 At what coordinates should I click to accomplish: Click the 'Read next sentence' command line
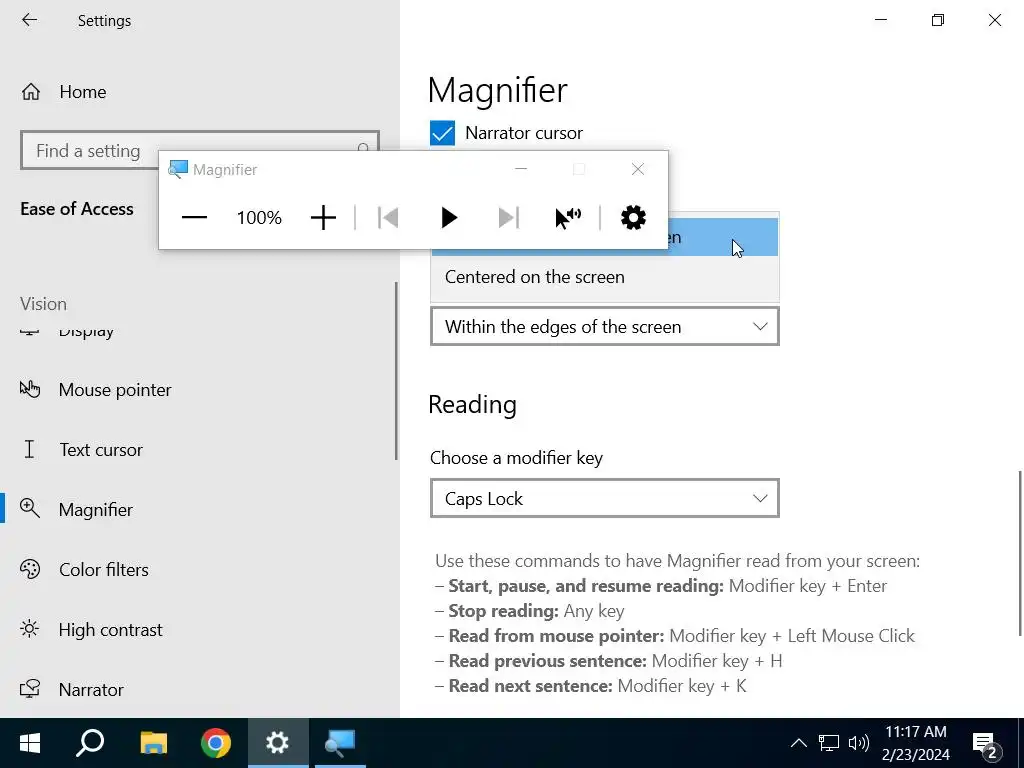point(591,686)
